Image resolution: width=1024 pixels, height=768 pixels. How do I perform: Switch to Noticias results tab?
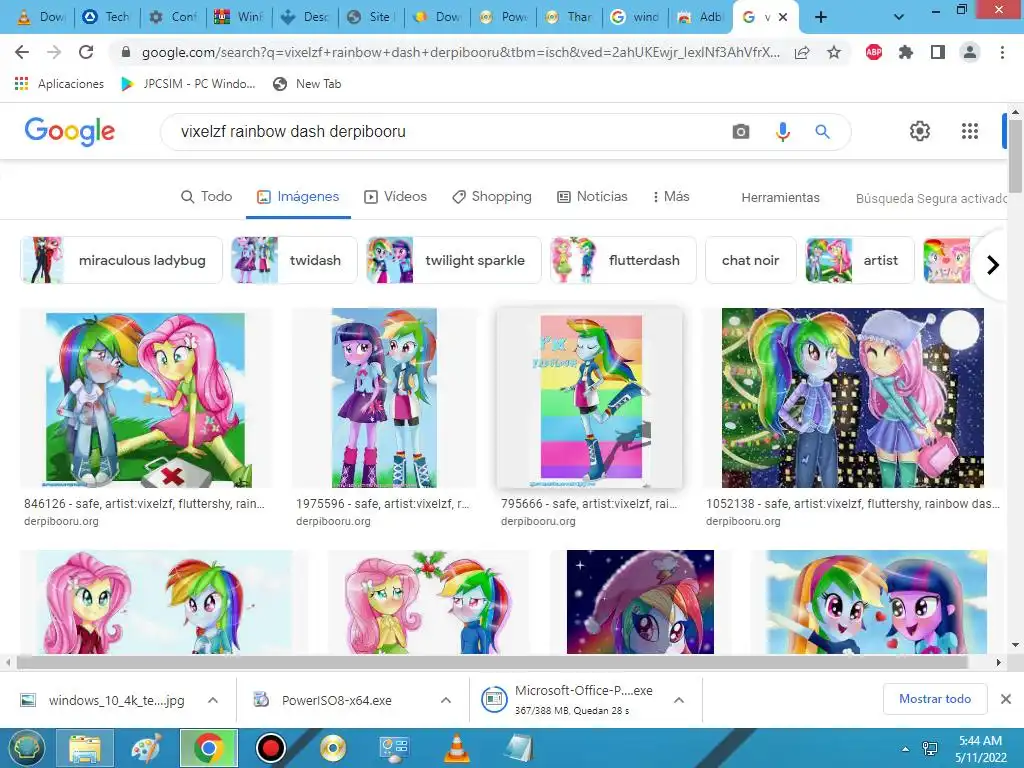coord(592,197)
